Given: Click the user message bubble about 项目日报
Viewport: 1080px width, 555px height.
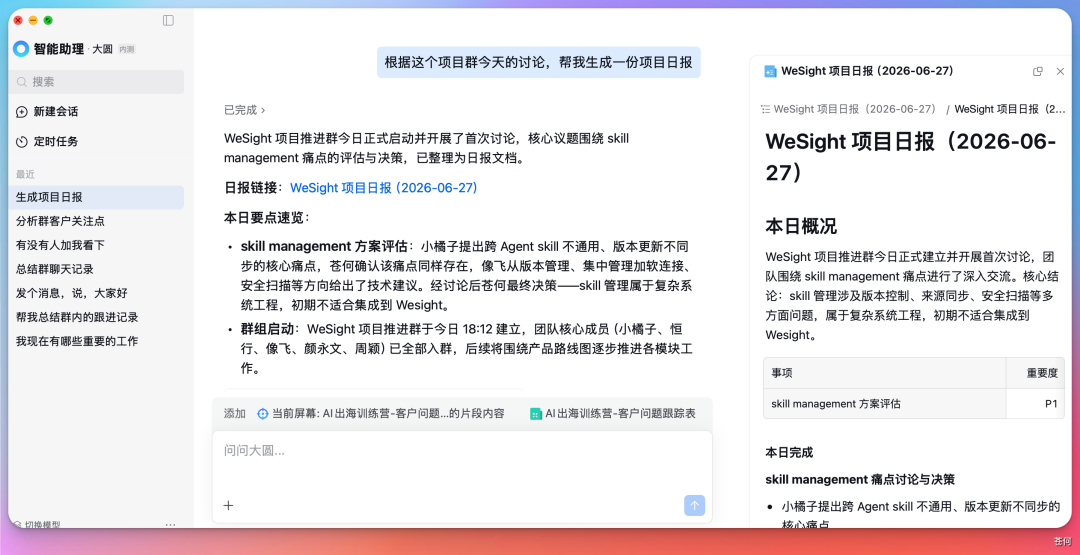Looking at the screenshot, I should 539,63.
